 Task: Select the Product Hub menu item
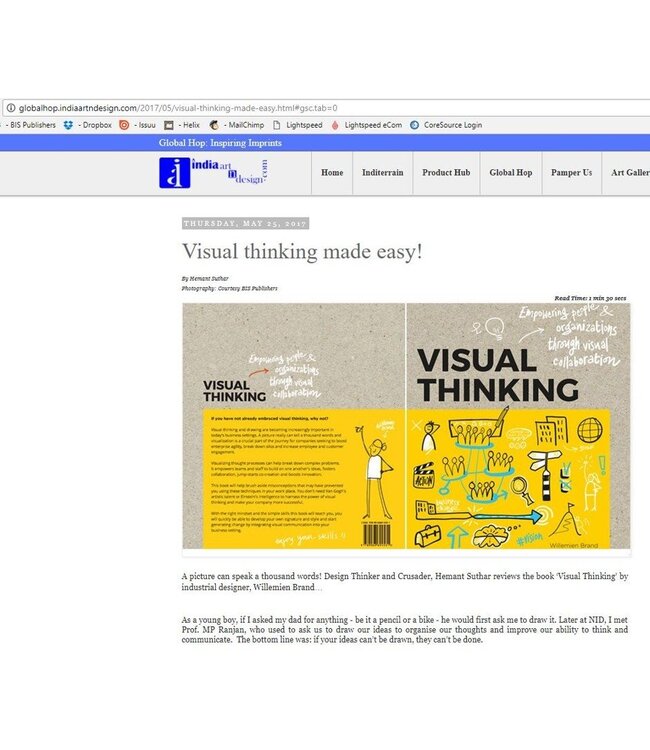pyautogui.click(x=446, y=173)
